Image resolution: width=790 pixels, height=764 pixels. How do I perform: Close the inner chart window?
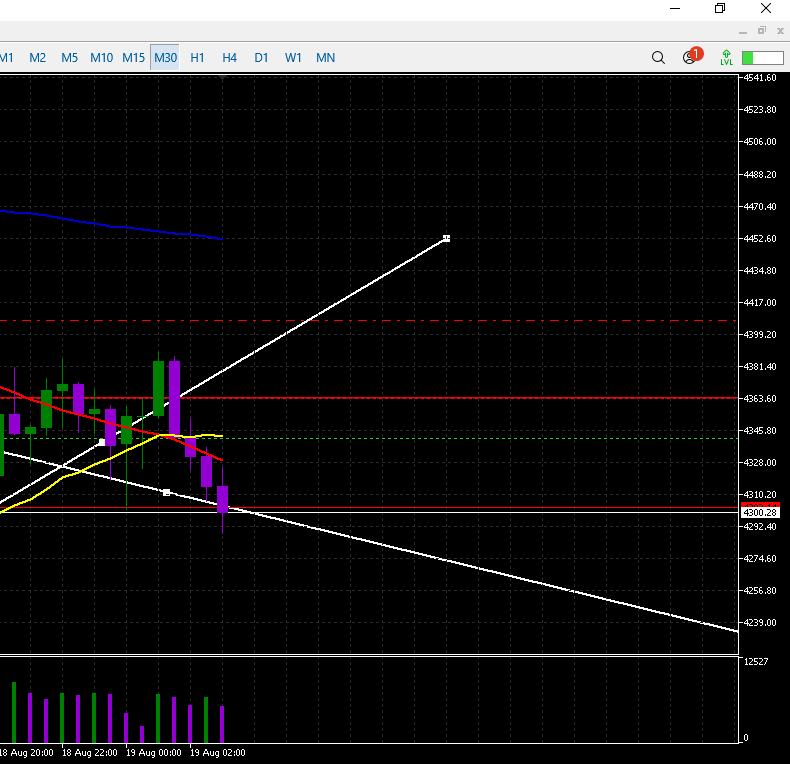pyautogui.click(x=780, y=31)
